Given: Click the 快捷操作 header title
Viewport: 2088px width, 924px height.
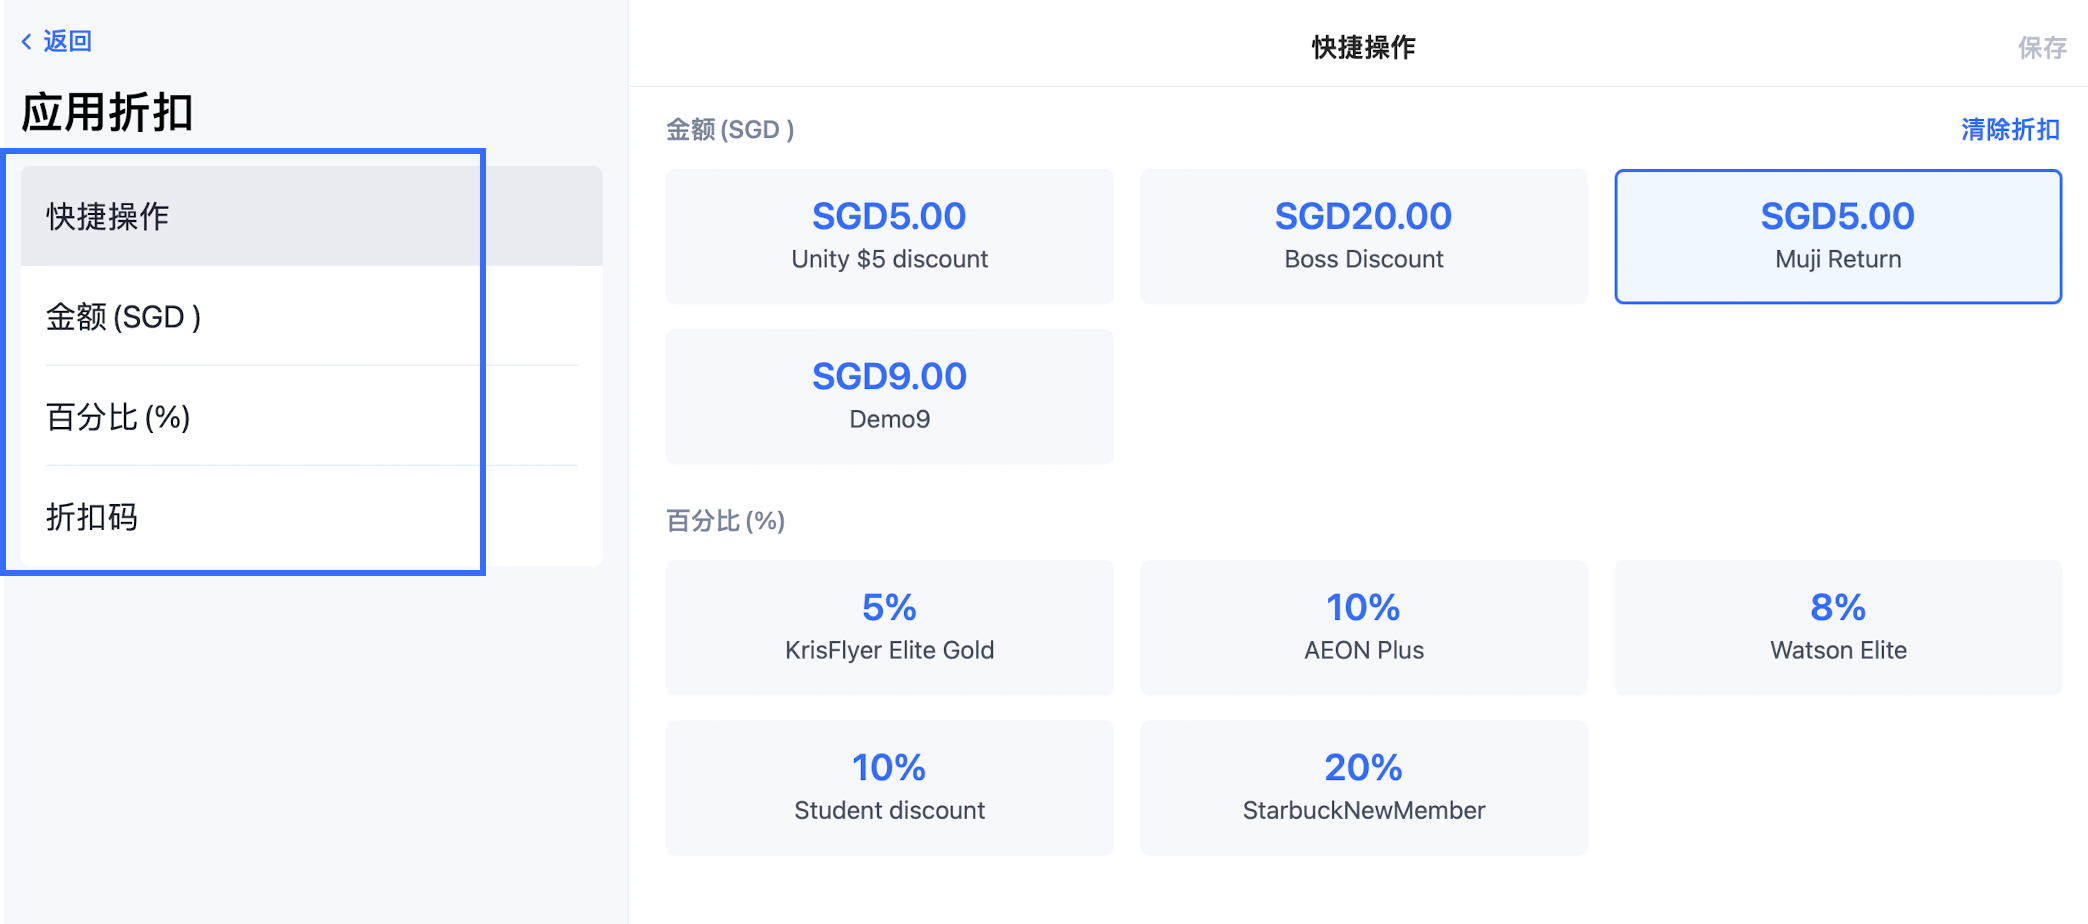Looking at the screenshot, I should (1363, 47).
